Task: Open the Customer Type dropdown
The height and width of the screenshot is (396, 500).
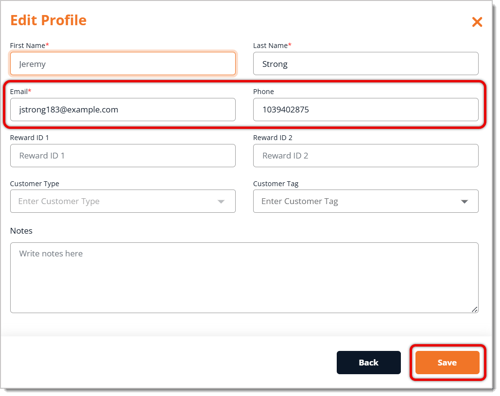Action: pos(123,201)
